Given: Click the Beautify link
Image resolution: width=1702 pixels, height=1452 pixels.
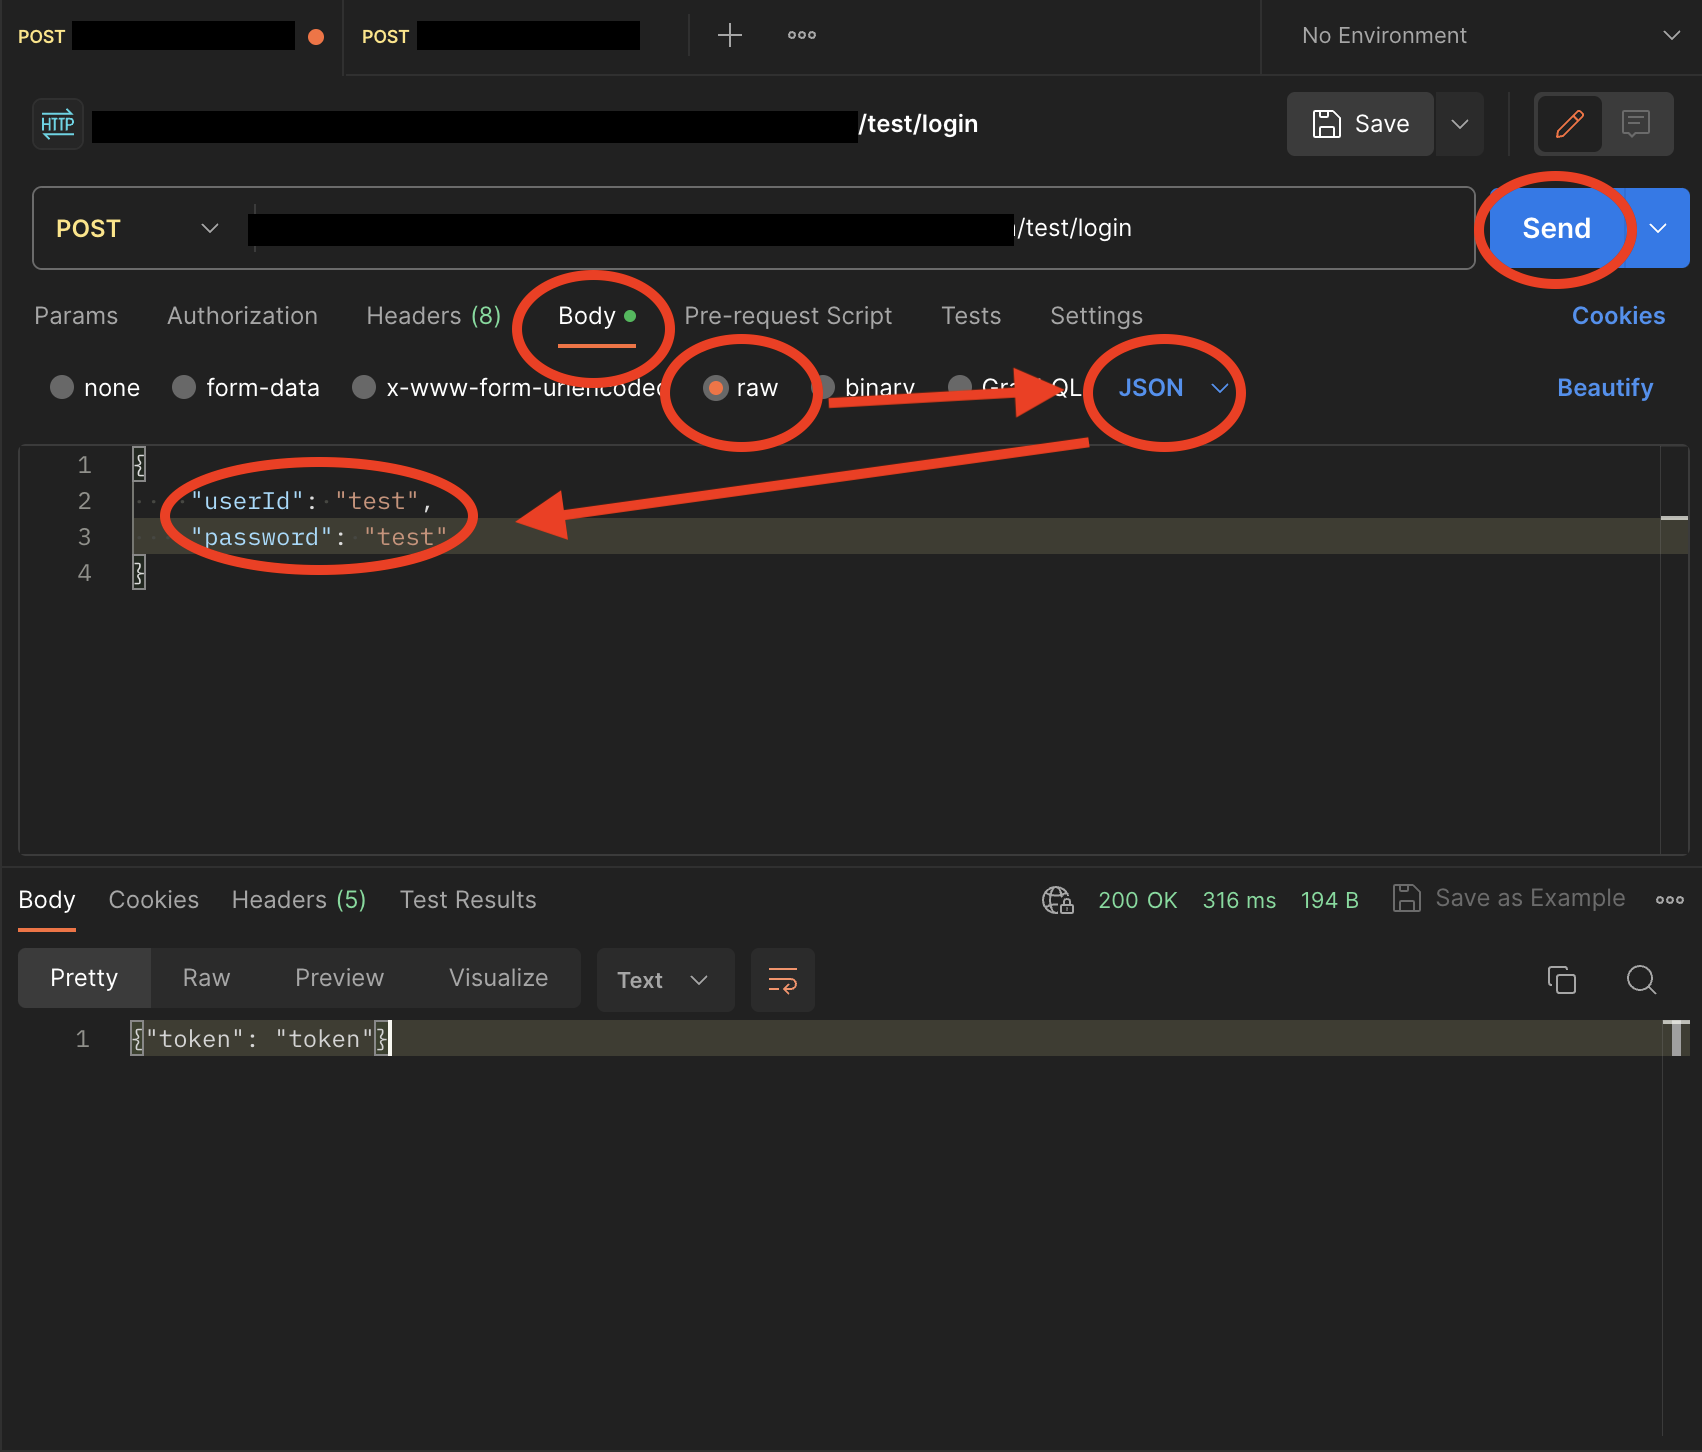Looking at the screenshot, I should click(x=1604, y=388).
